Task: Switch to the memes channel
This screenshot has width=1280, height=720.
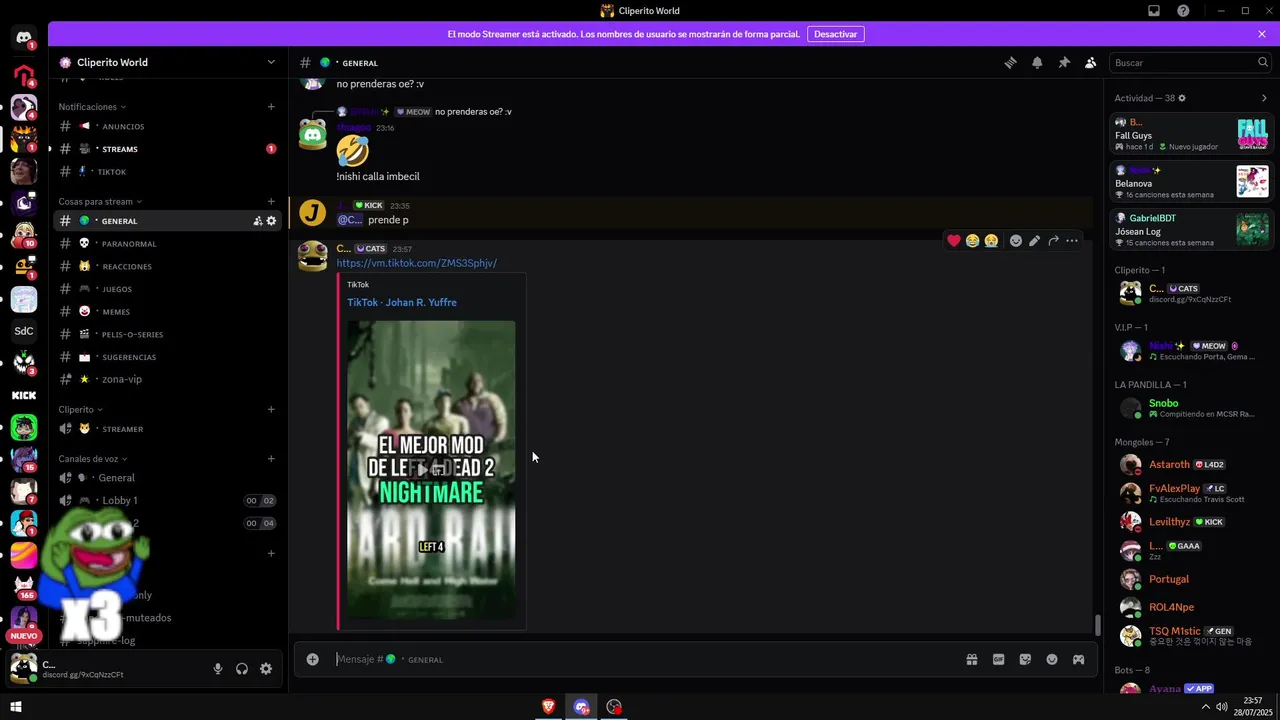Action: coord(168,311)
